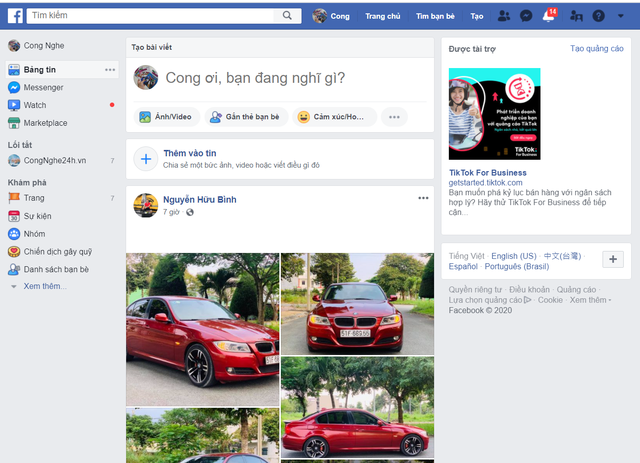Click the 'Tạo quảng cáo' link
Viewport: 640px width, 463px height.
[x=597, y=48]
